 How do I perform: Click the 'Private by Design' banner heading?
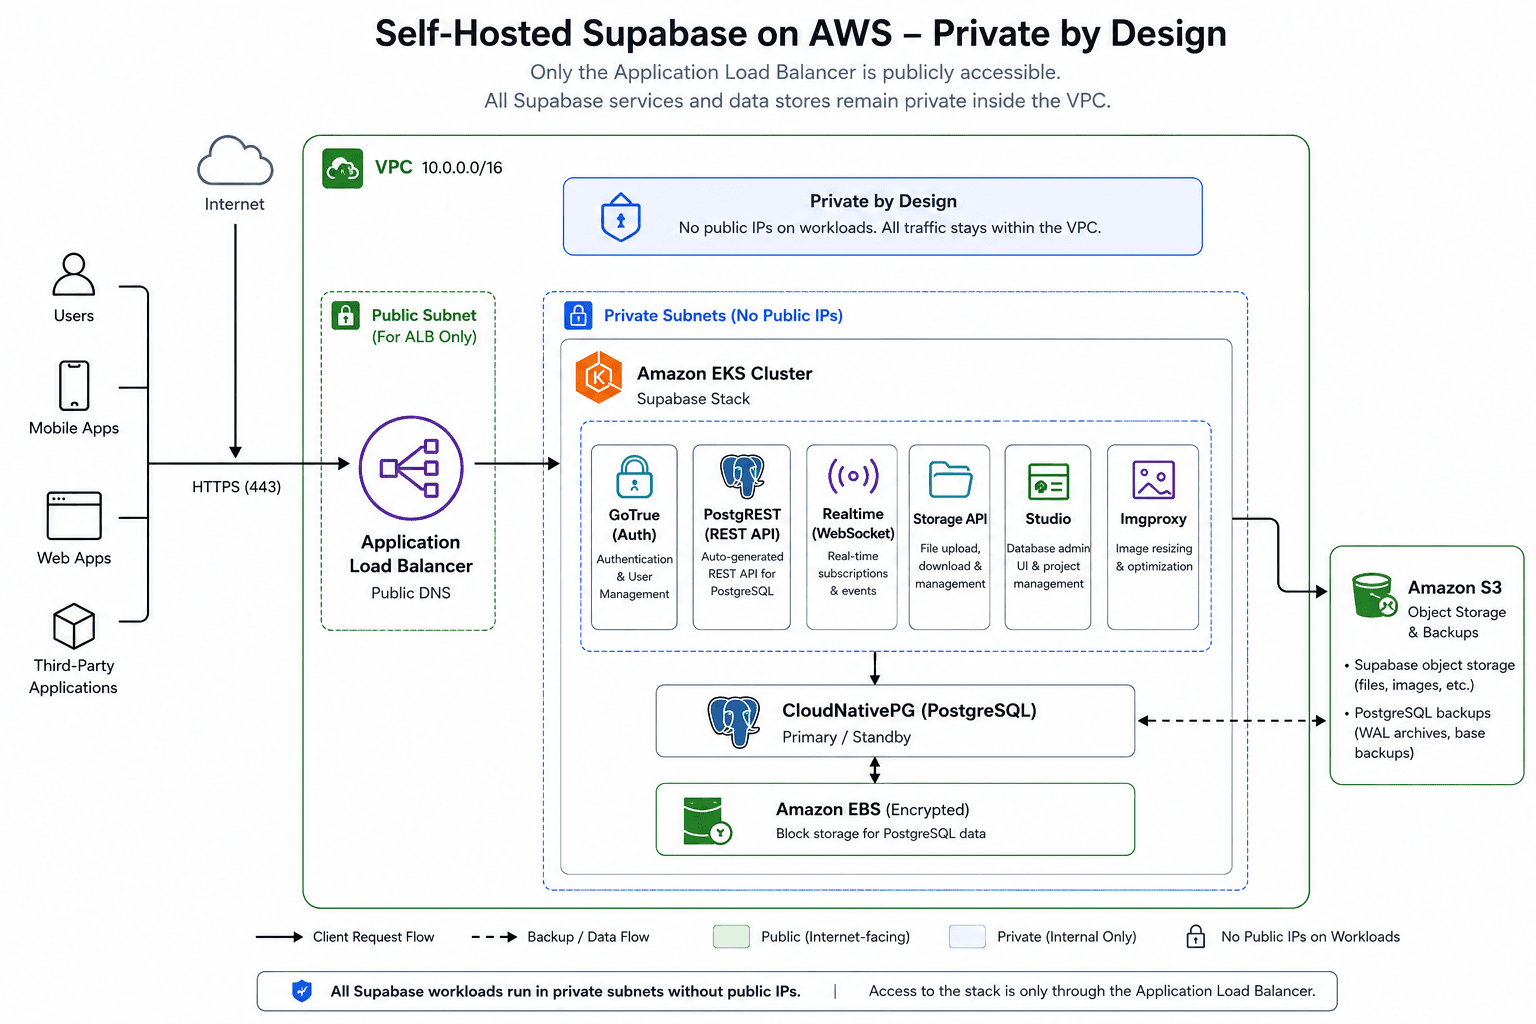click(883, 201)
